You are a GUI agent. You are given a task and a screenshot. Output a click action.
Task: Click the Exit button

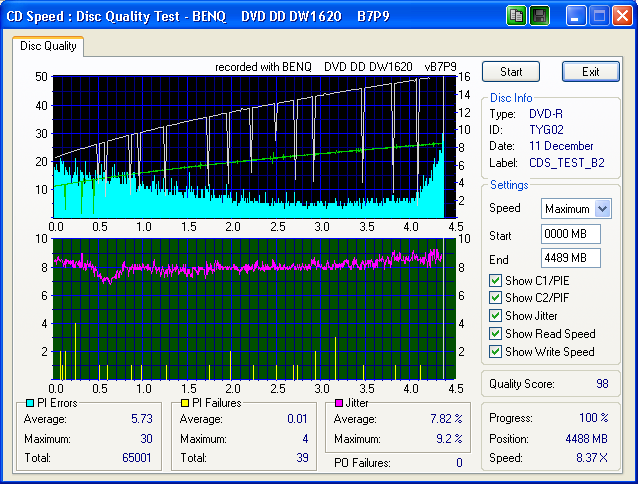tap(590, 72)
